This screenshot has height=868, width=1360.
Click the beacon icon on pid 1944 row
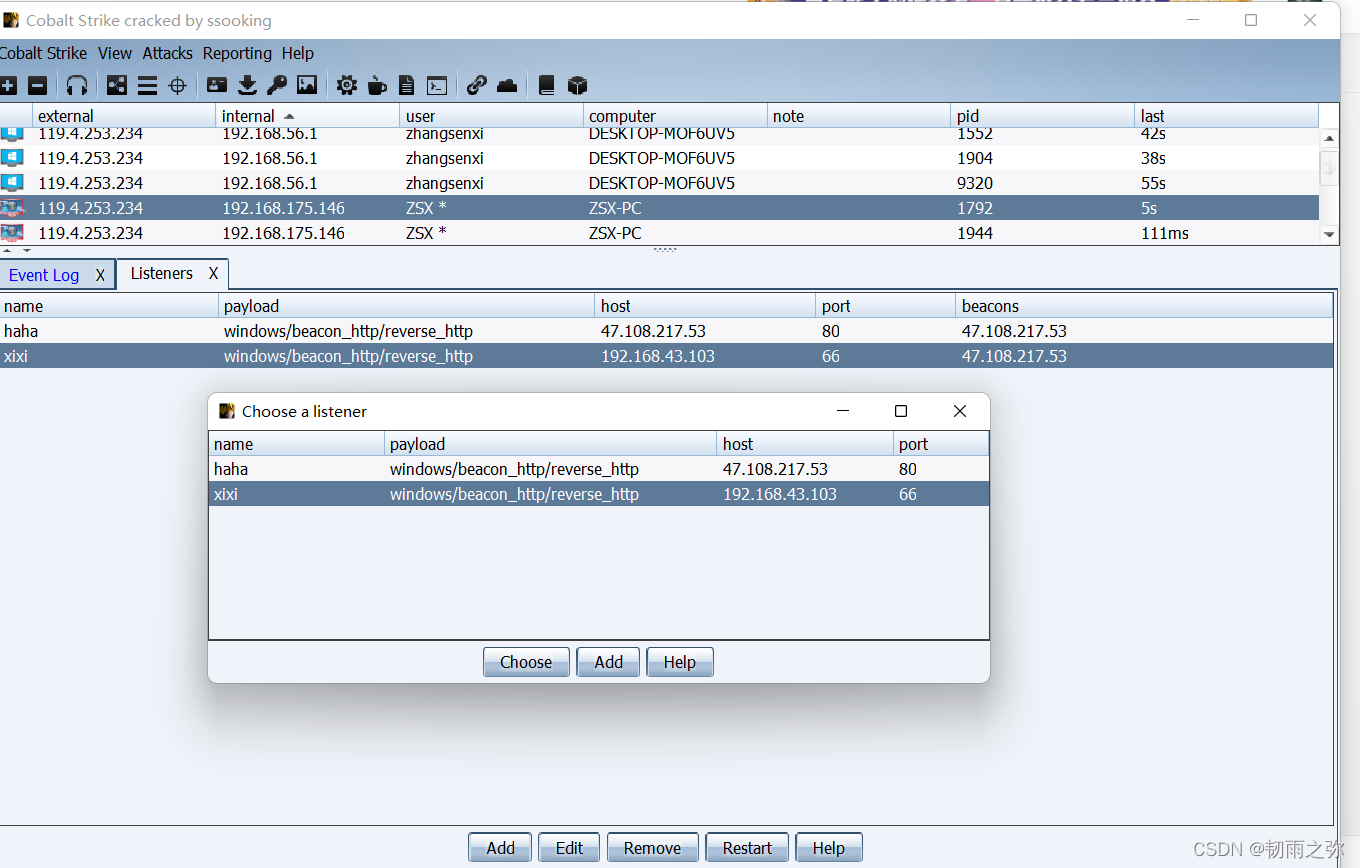point(12,233)
